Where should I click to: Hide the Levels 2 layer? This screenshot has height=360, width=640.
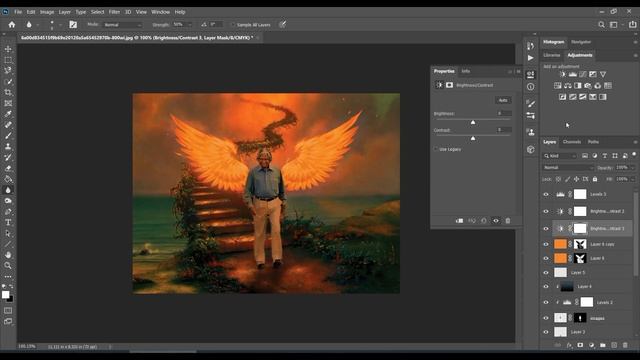click(546, 302)
